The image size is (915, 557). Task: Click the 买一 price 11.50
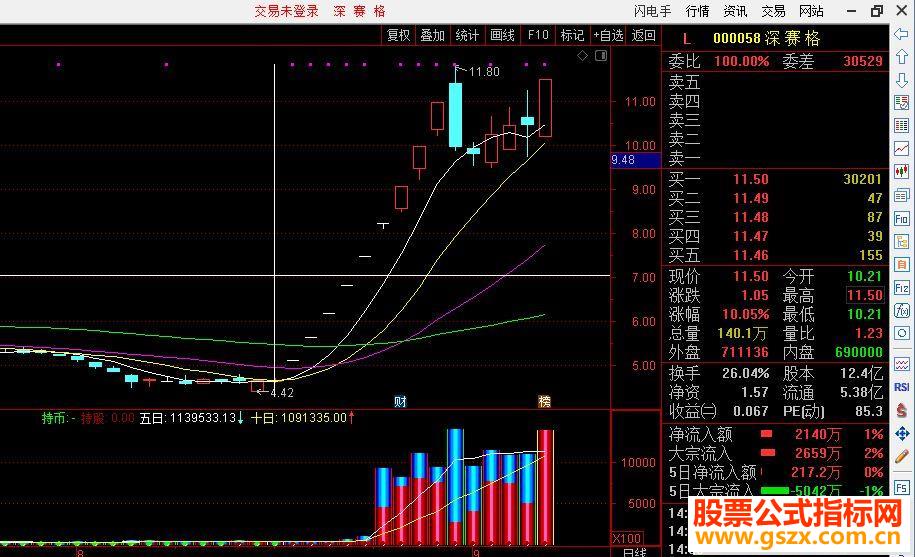pyautogui.click(x=750, y=179)
